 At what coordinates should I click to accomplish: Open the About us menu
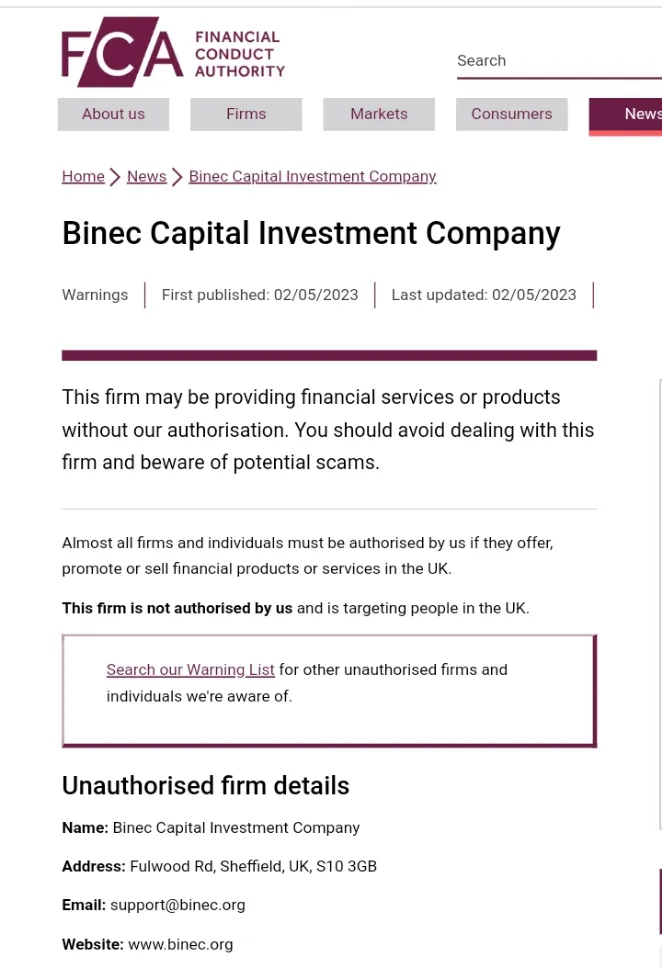pyautogui.click(x=114, y=114)
